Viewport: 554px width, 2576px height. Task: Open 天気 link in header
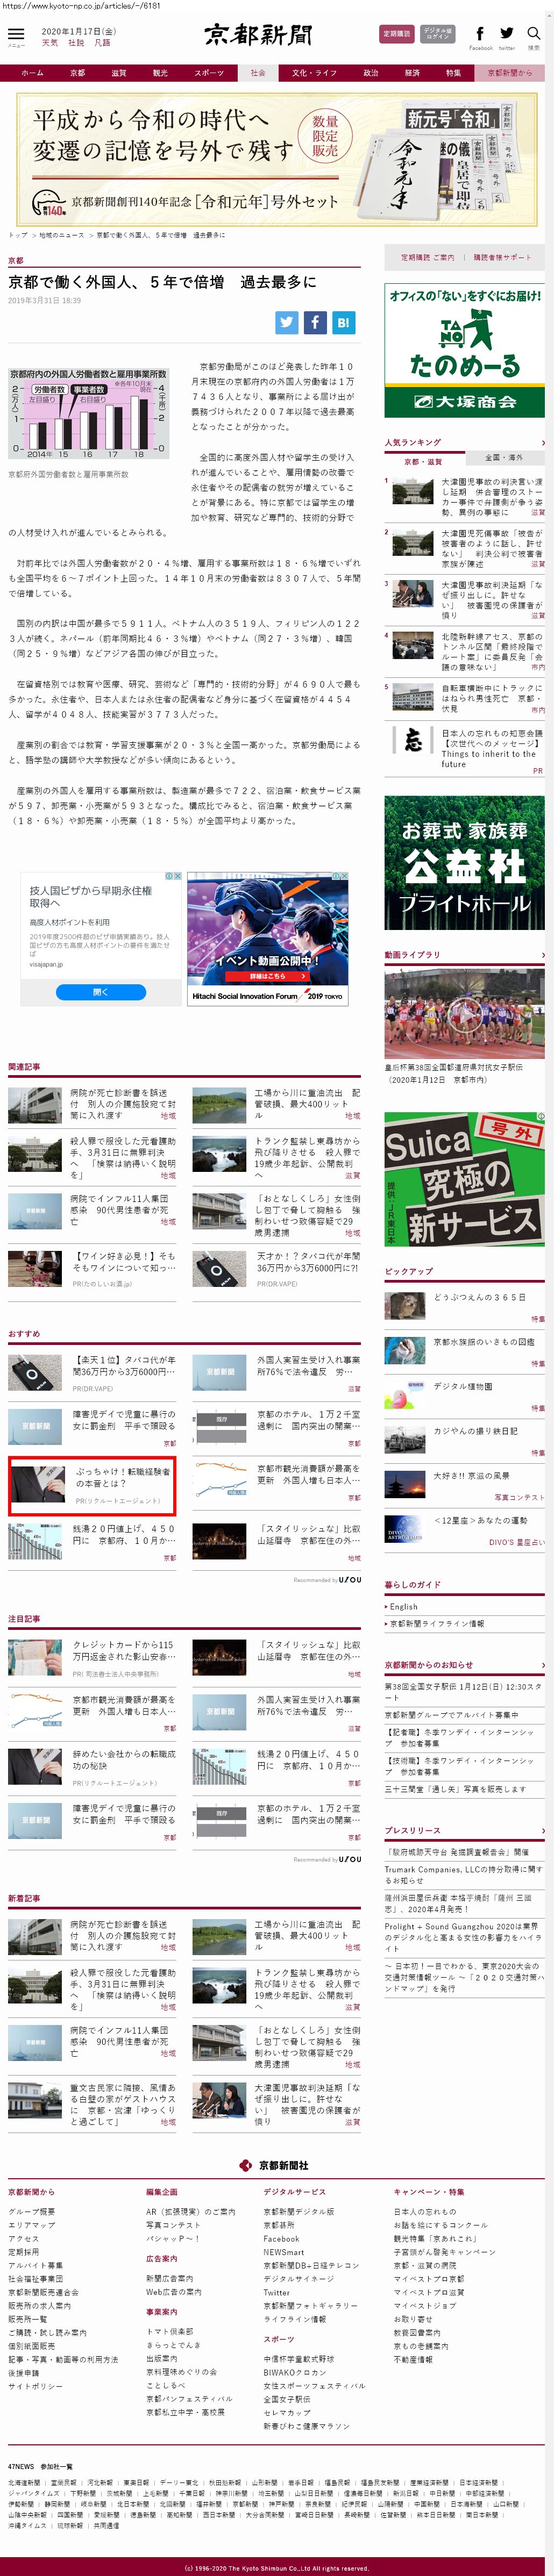[50, 43]
